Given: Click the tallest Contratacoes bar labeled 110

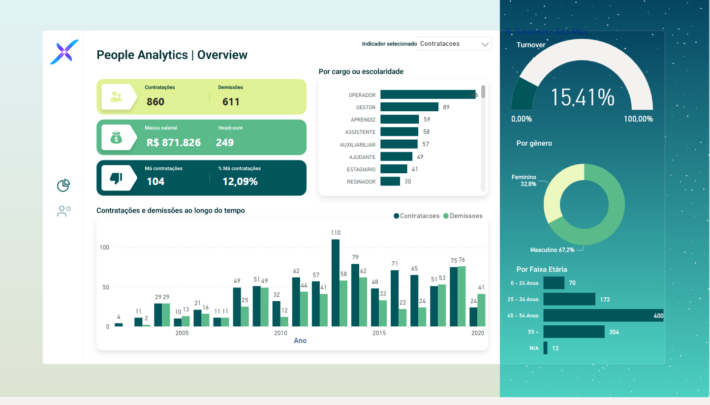Looking at the screenshot, I should pyautogui.click(x=335, y=283).
